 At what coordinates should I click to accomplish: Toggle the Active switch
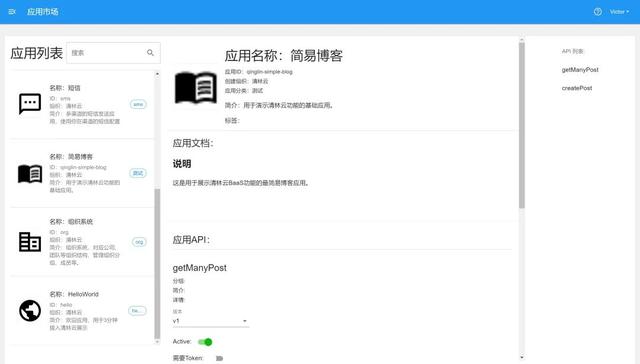(x=205, y=342)
